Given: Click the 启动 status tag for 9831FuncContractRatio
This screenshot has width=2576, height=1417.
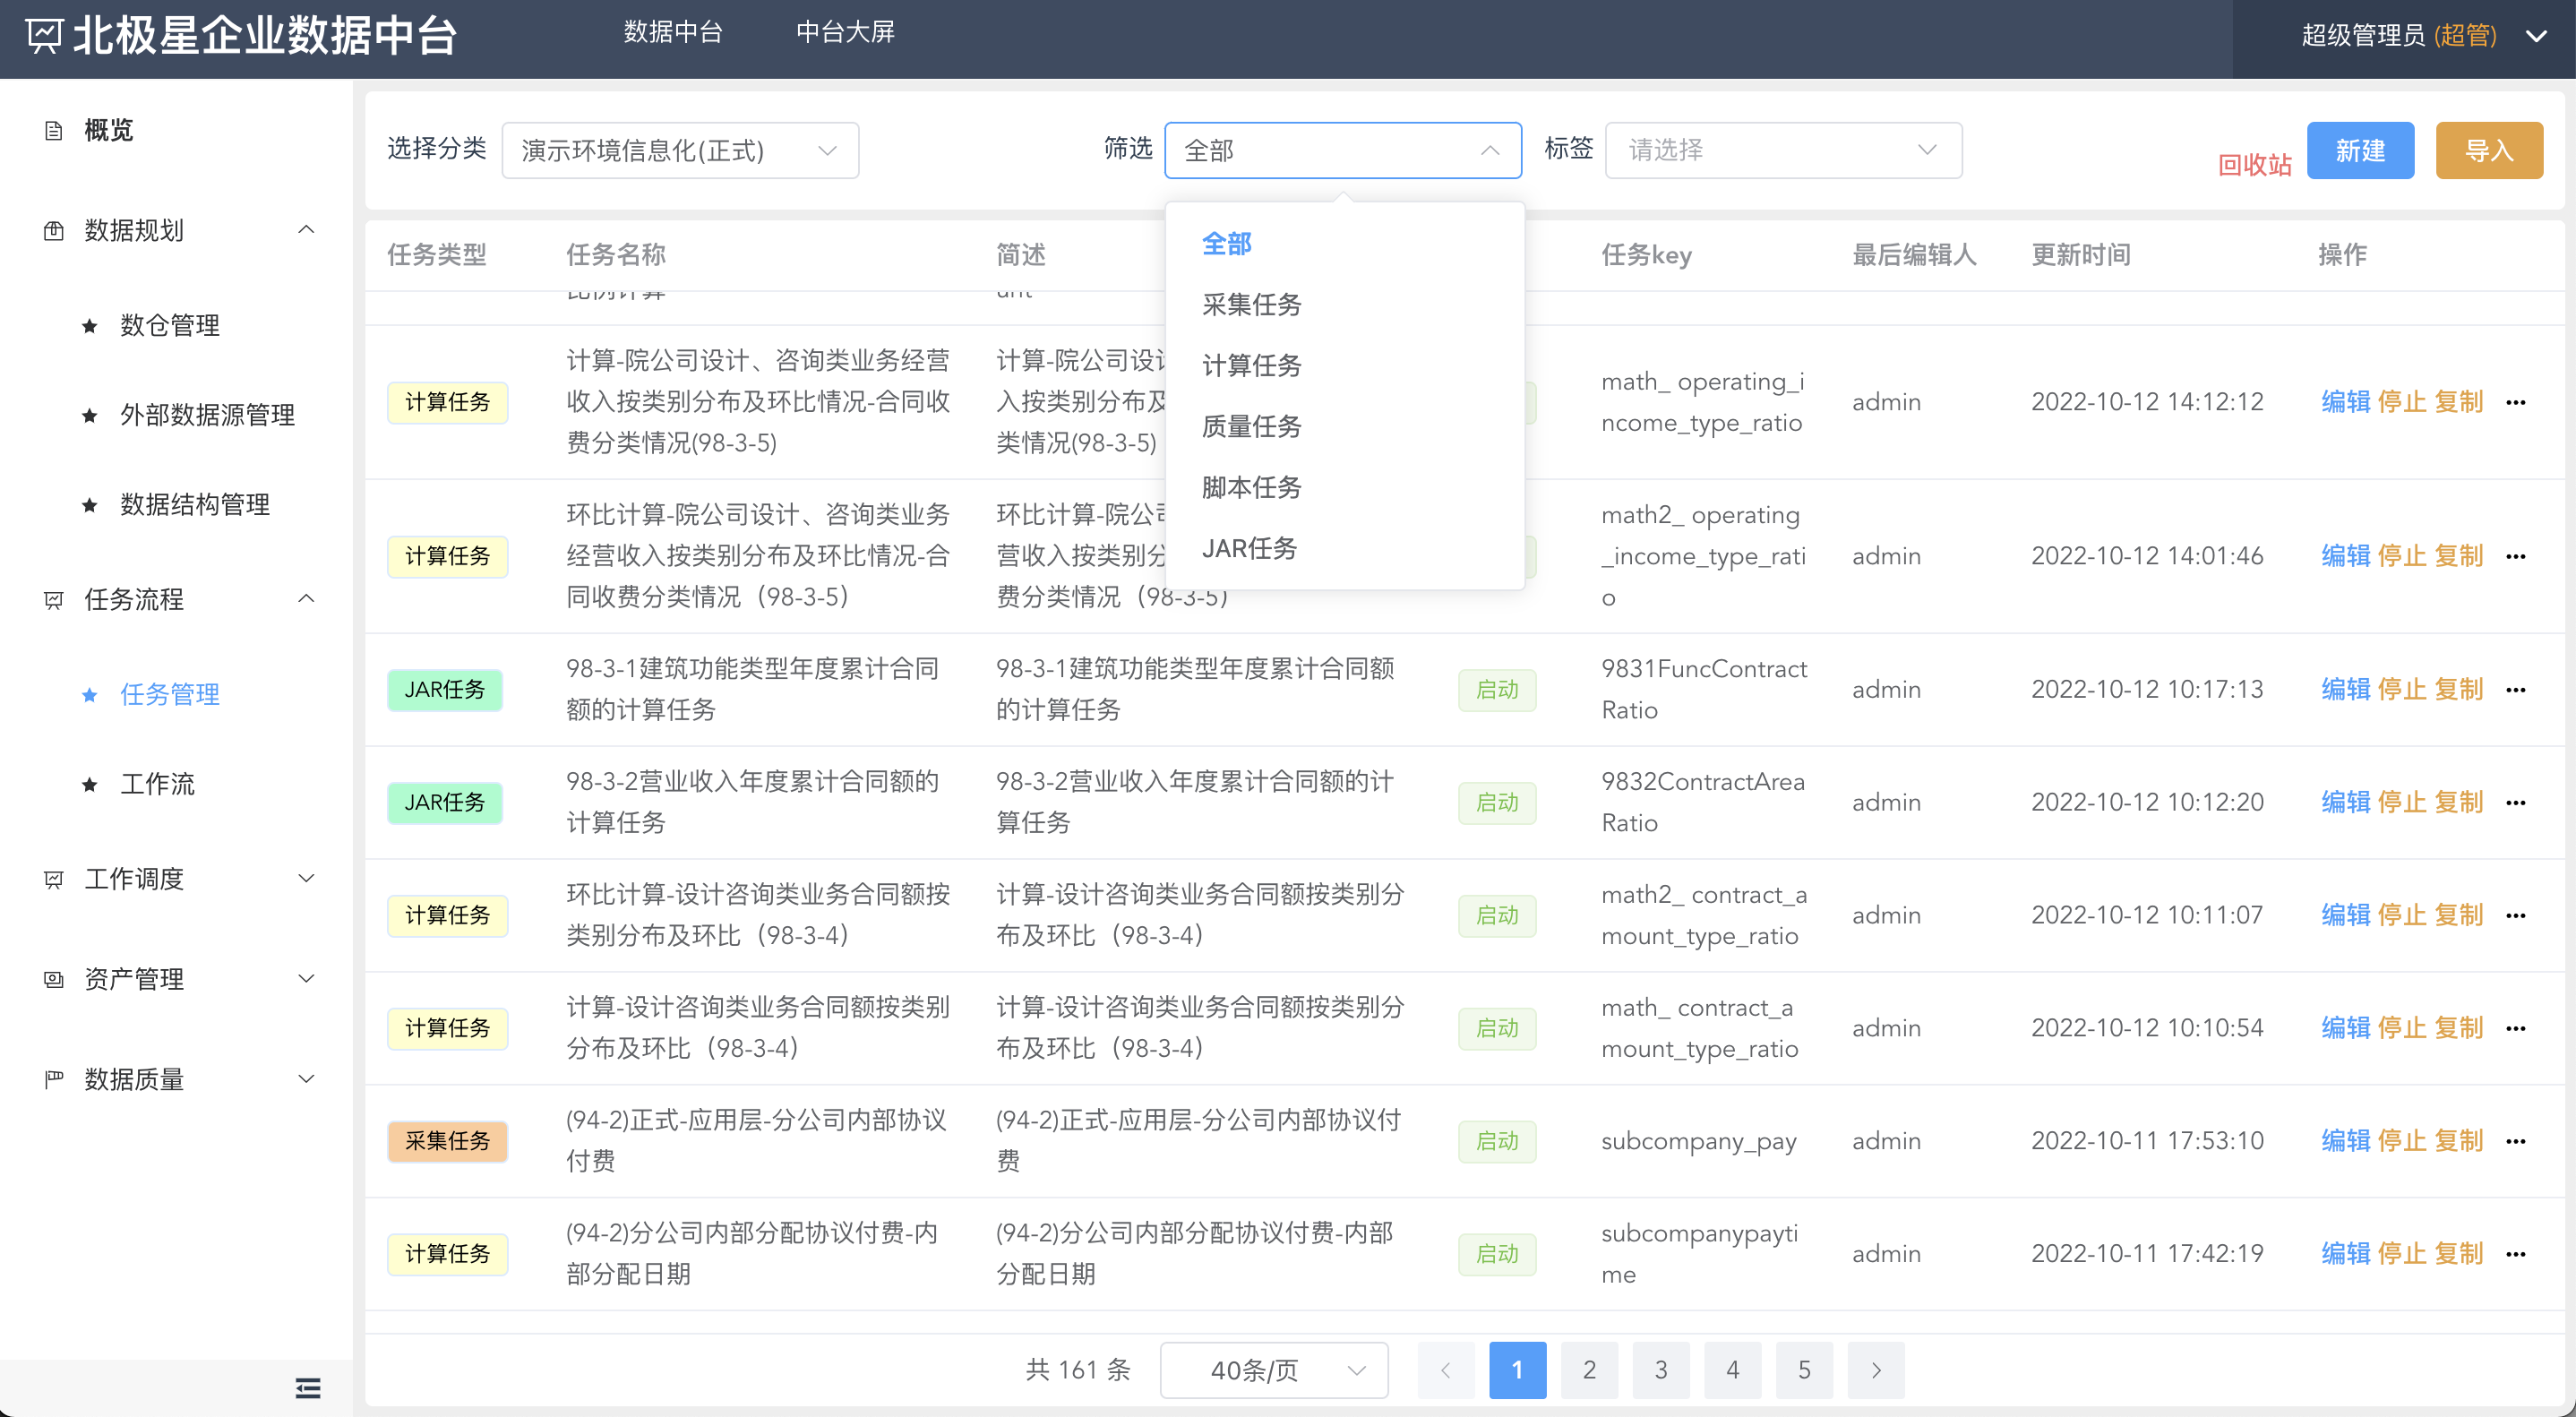Looking at the screenshot, I should tap(1497, 690).
